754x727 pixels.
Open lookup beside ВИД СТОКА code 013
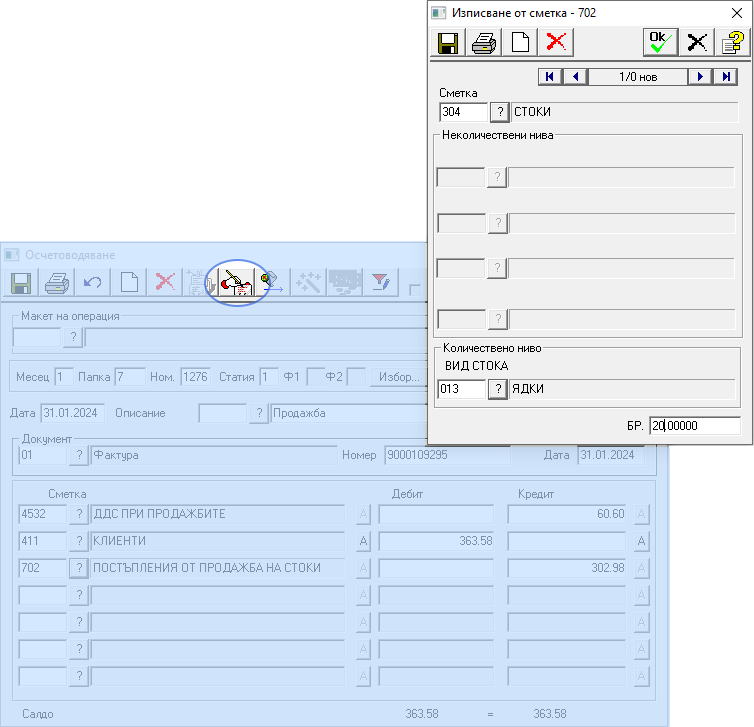[499, 389]
